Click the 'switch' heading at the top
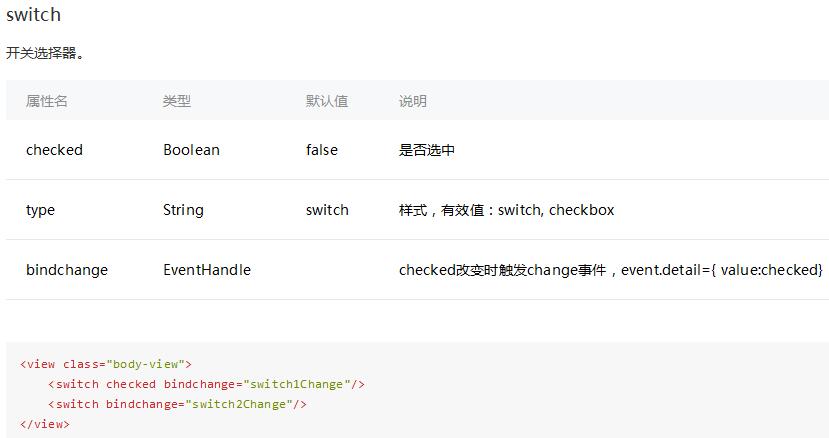 (x=33, y=15)
